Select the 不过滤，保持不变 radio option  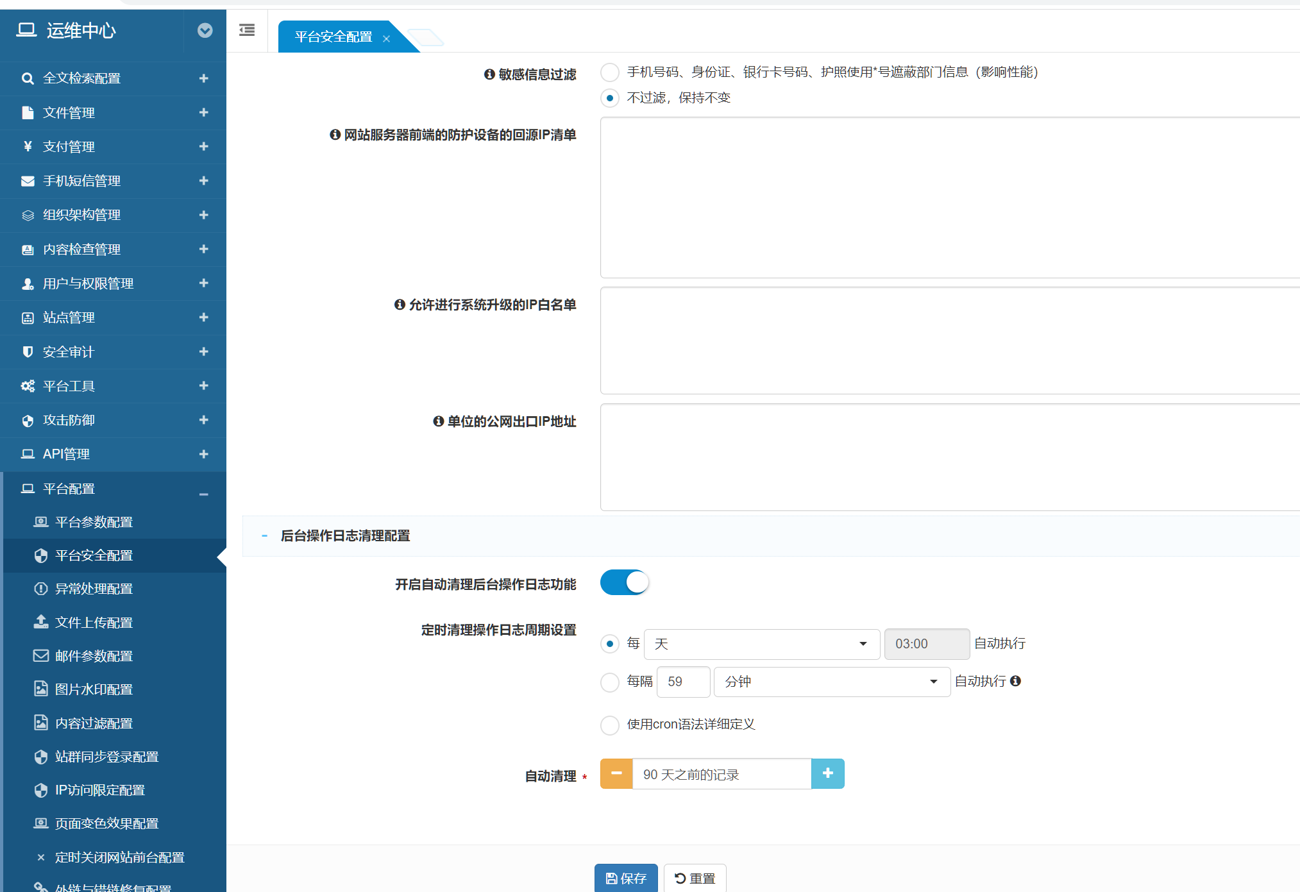[610, 98]
